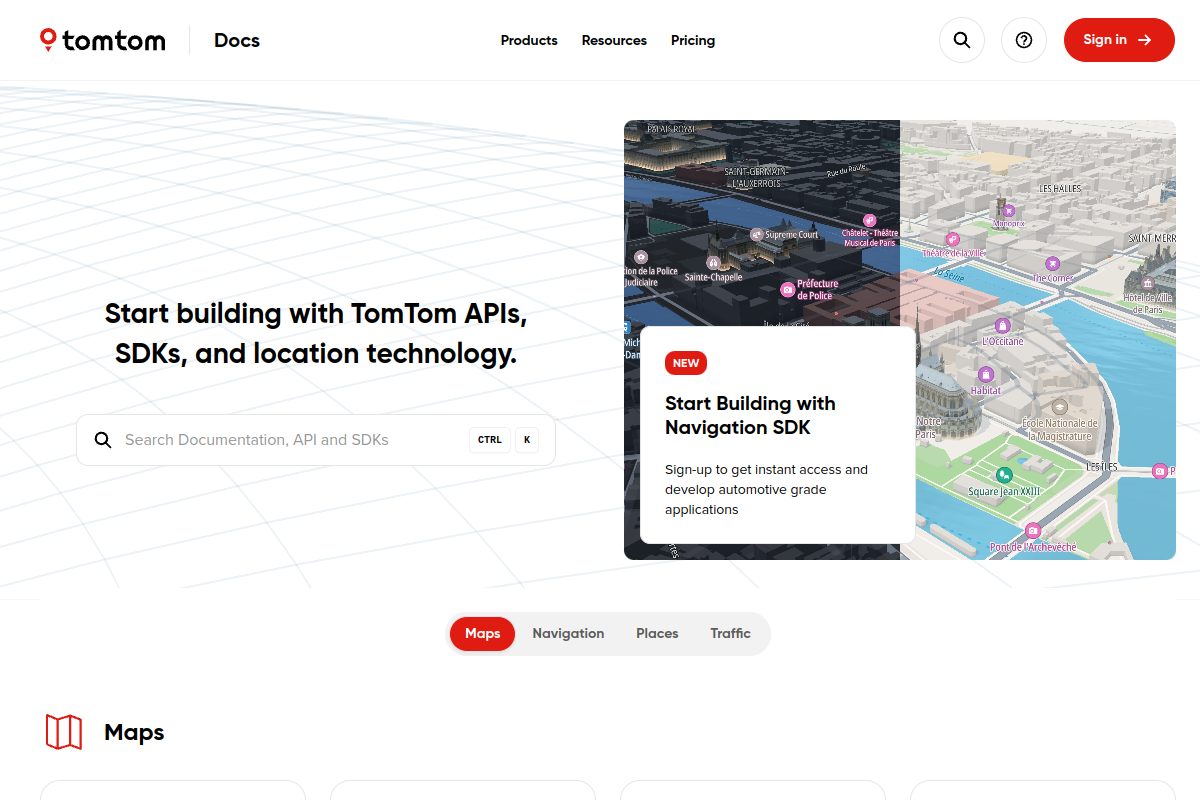Open the Start Building with Navigation SDK card
This screenshot has width=1200, height=800.
(x=778, y=435)
